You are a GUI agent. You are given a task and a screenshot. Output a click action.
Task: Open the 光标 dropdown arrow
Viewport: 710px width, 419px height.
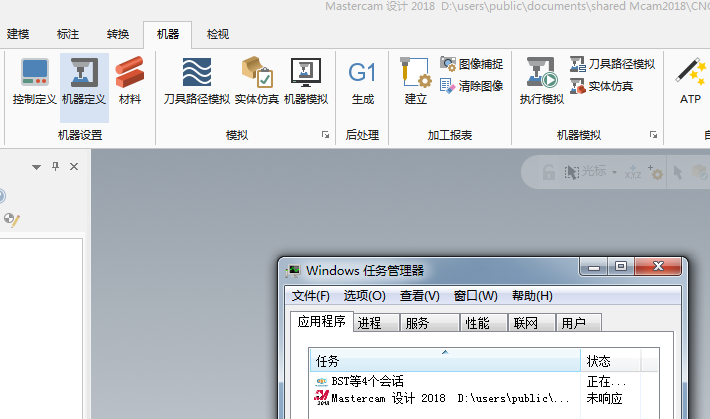coord(614,173)
